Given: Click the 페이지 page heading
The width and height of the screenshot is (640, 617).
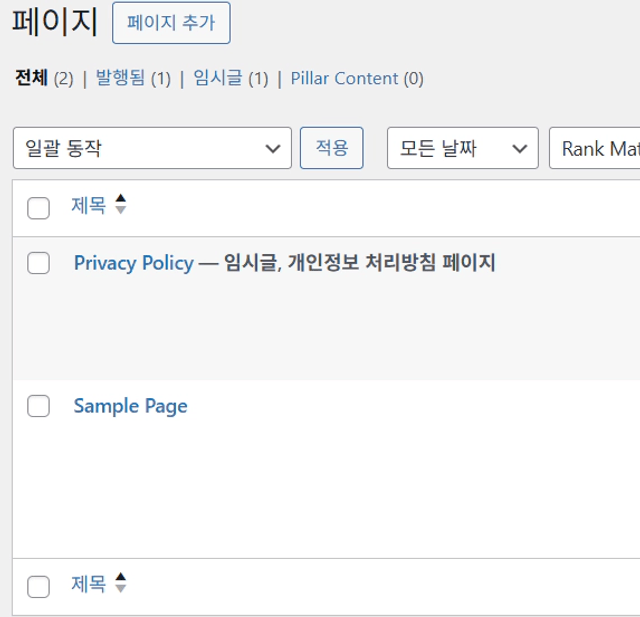Looking at the screenshot, I should pyautogui.click(x=54, y=22).
